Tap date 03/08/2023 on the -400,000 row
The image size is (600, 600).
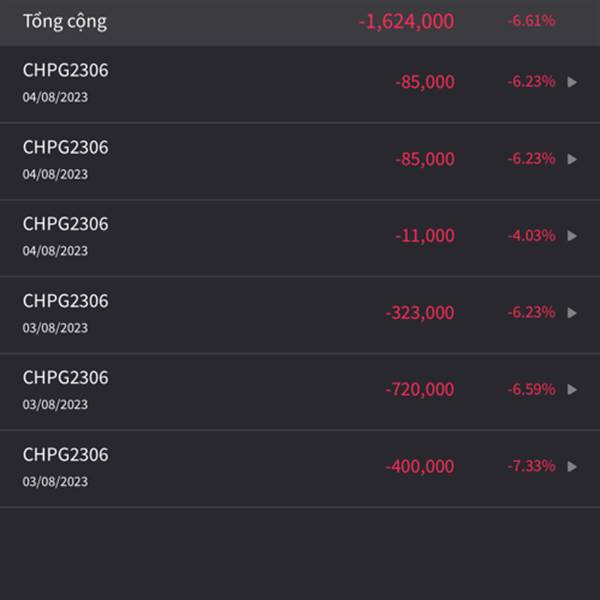tap(55, 481)
